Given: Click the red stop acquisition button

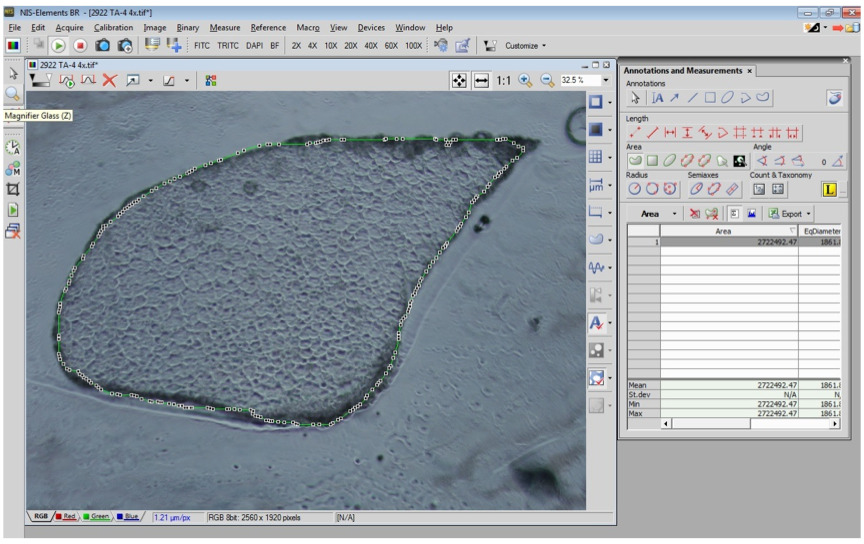Looking at the screenshot, I should pyautogui.click(x=80, y=45).
